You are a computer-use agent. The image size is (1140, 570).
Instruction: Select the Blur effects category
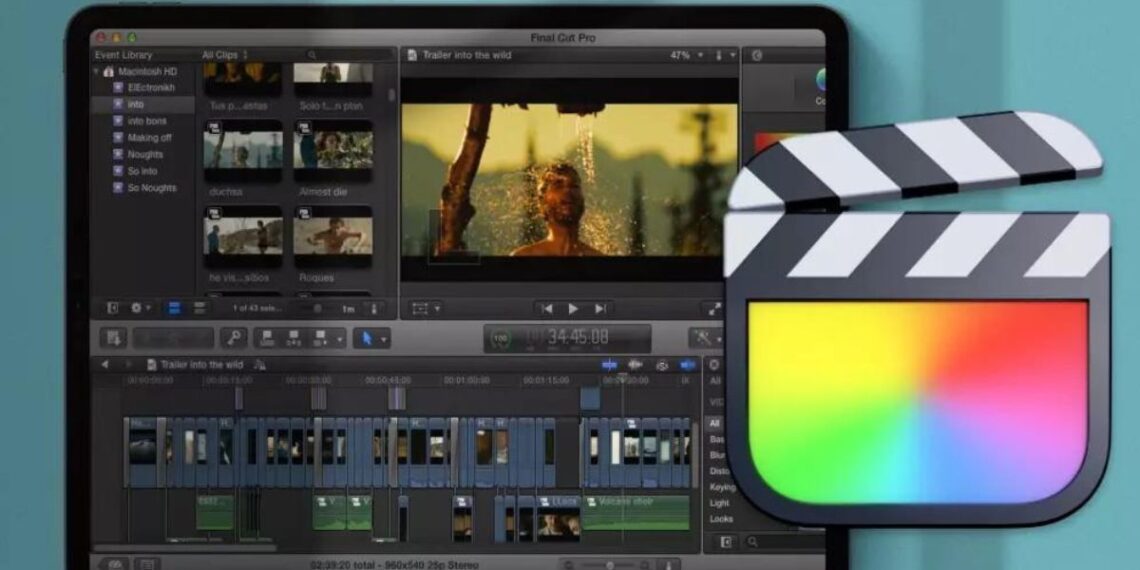pyautogui.click(x=717, y=455)
